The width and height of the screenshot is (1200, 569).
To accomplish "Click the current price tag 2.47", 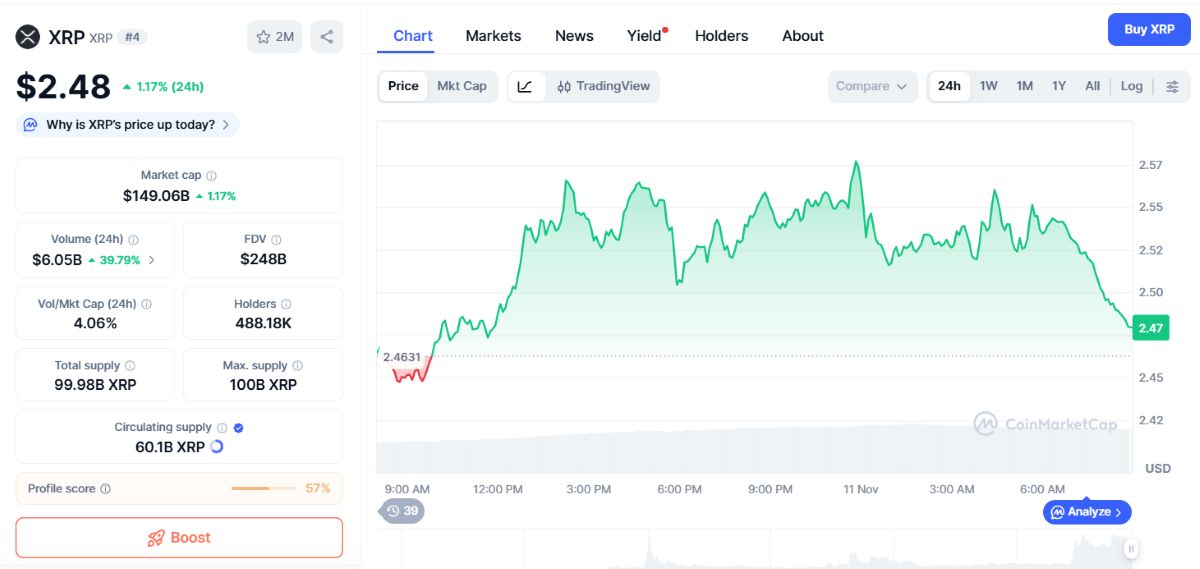I will (1150, 328).
